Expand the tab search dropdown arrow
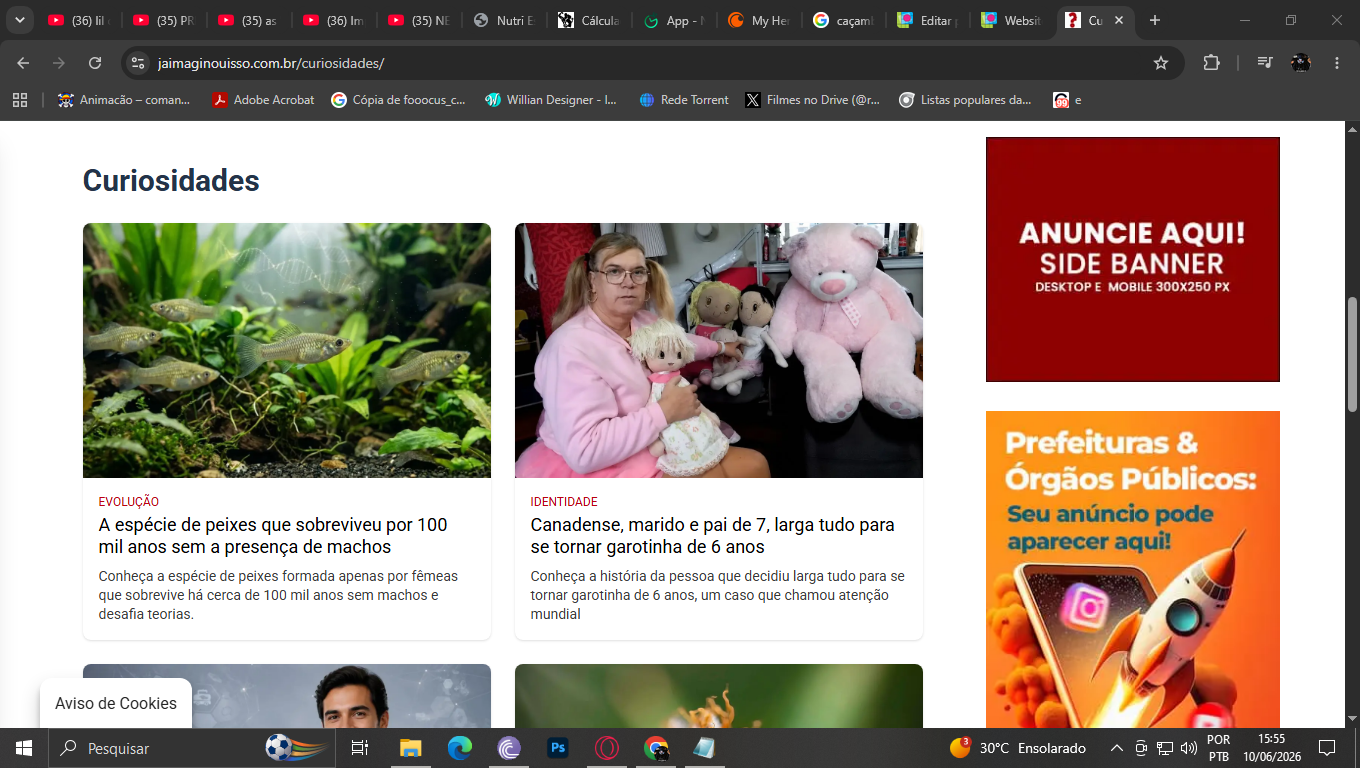This screenshot has width=1360, height=768. click(x=19, y=20)
